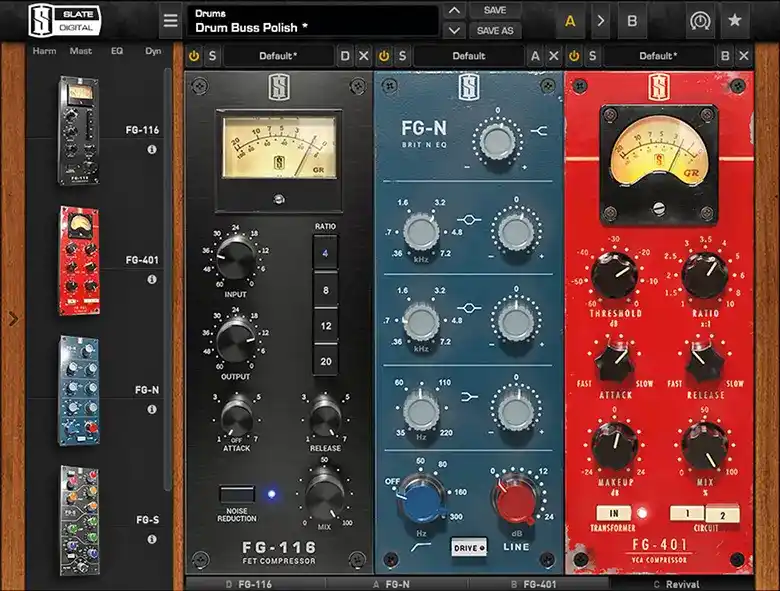Select previous preset with up arrow
The height and width of the screenshot is (591, 780).
coord(454,11)
